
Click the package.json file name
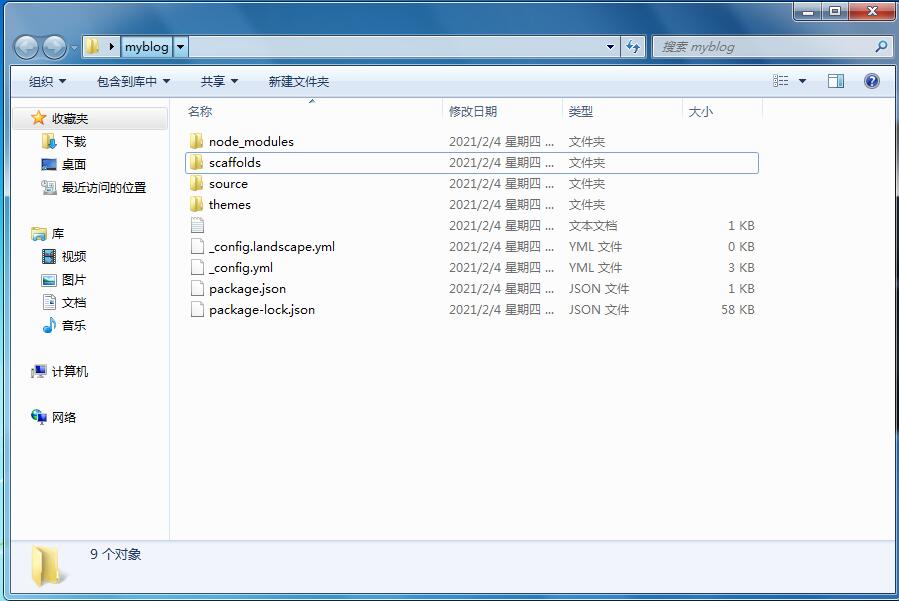click(x=248, y=289)
